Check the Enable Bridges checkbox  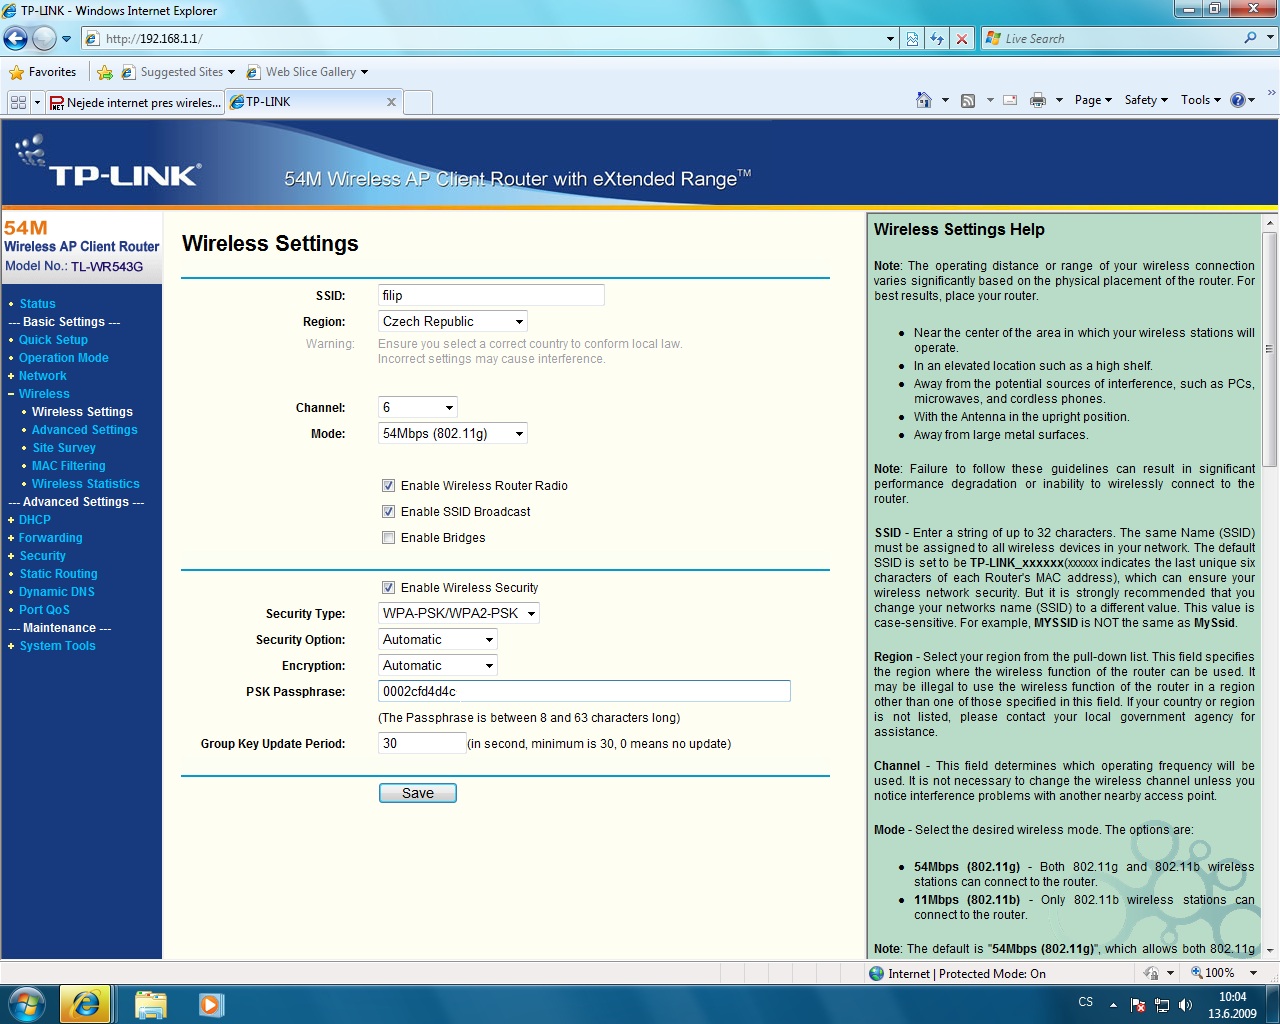point(388,538)
